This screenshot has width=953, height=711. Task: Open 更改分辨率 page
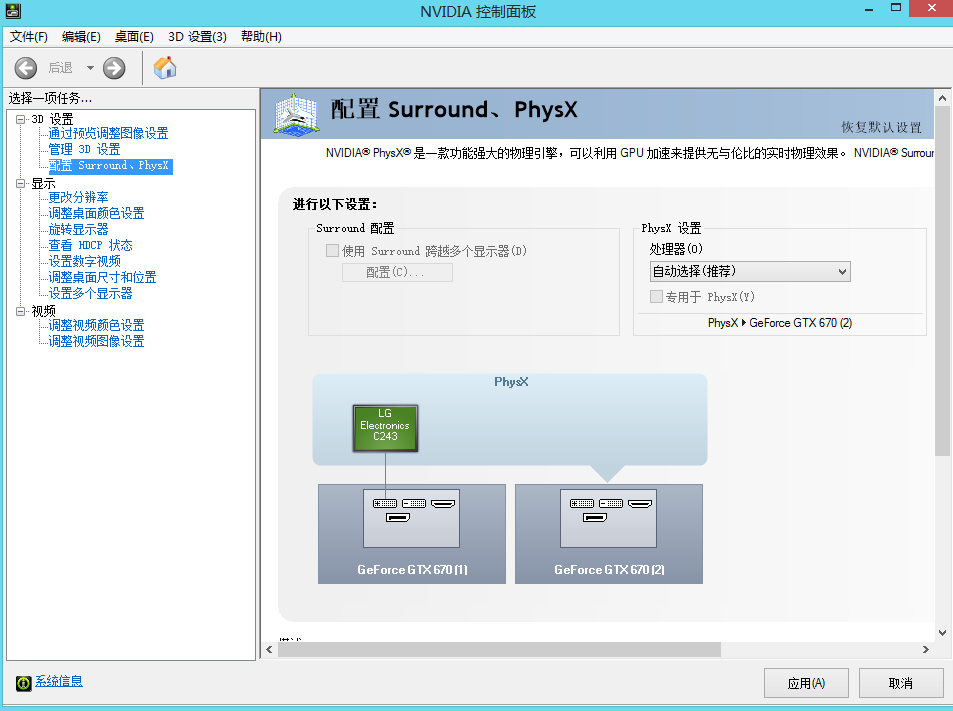(x=78, y=198)
